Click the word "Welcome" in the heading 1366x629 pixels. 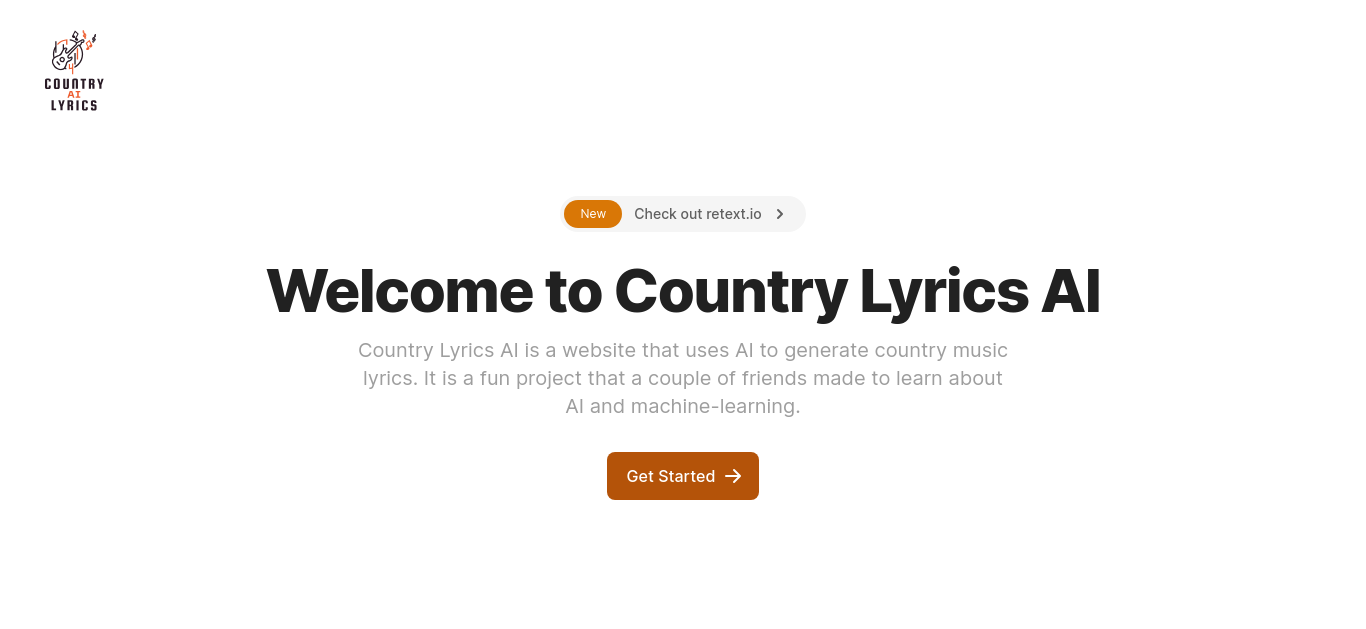pyautogui.click(x=399, y=291)
